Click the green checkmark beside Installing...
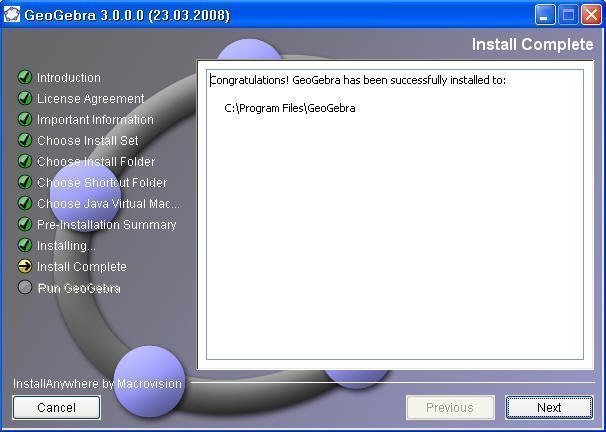This screenshot has width=606, height=432. coord(25,245)
